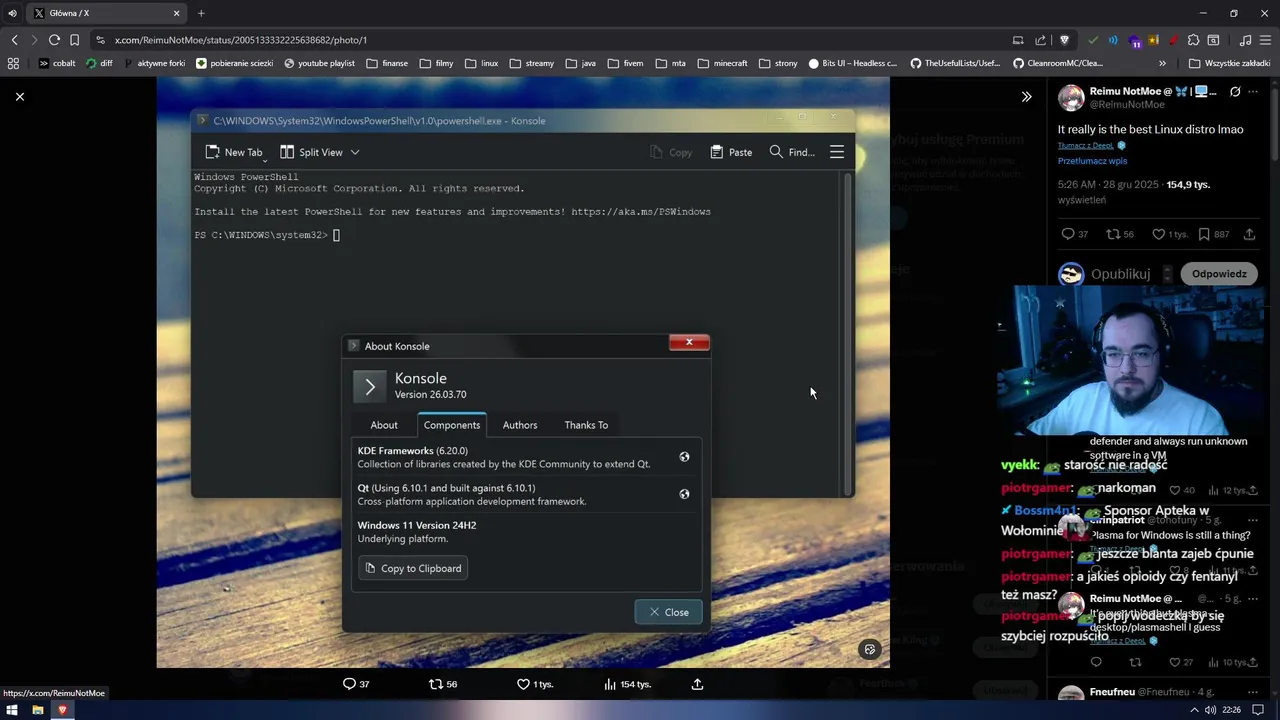The height and width of the screenshot is (720, 1280).
Task: Click New Tab in the Konsole toolbar
Action: click(x=234, y=152)
